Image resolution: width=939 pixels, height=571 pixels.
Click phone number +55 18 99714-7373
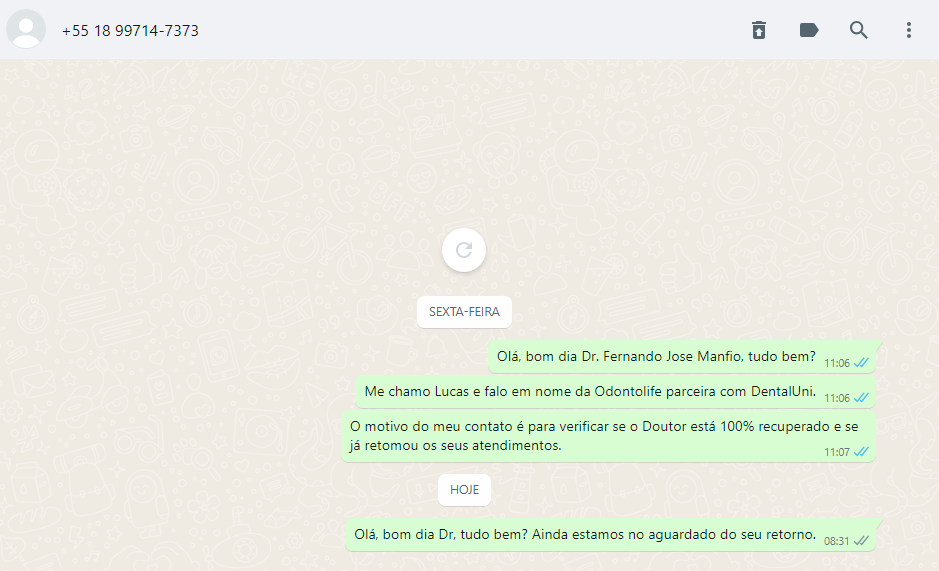click(x=130, y=31)
